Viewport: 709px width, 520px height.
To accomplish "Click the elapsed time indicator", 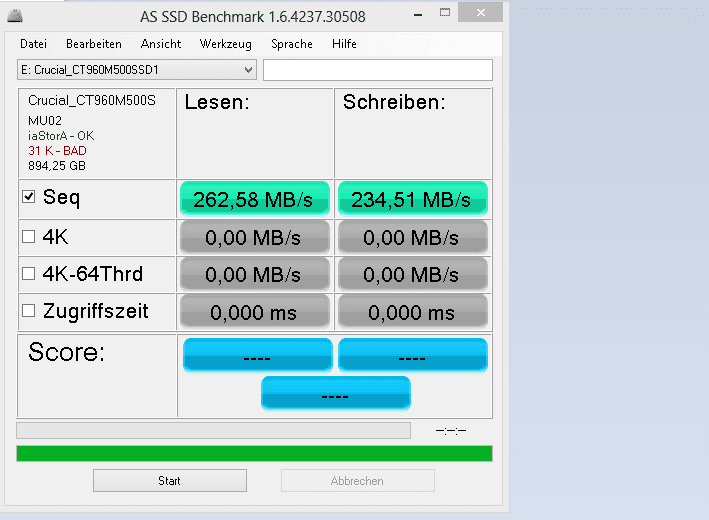I will (451, 431).
